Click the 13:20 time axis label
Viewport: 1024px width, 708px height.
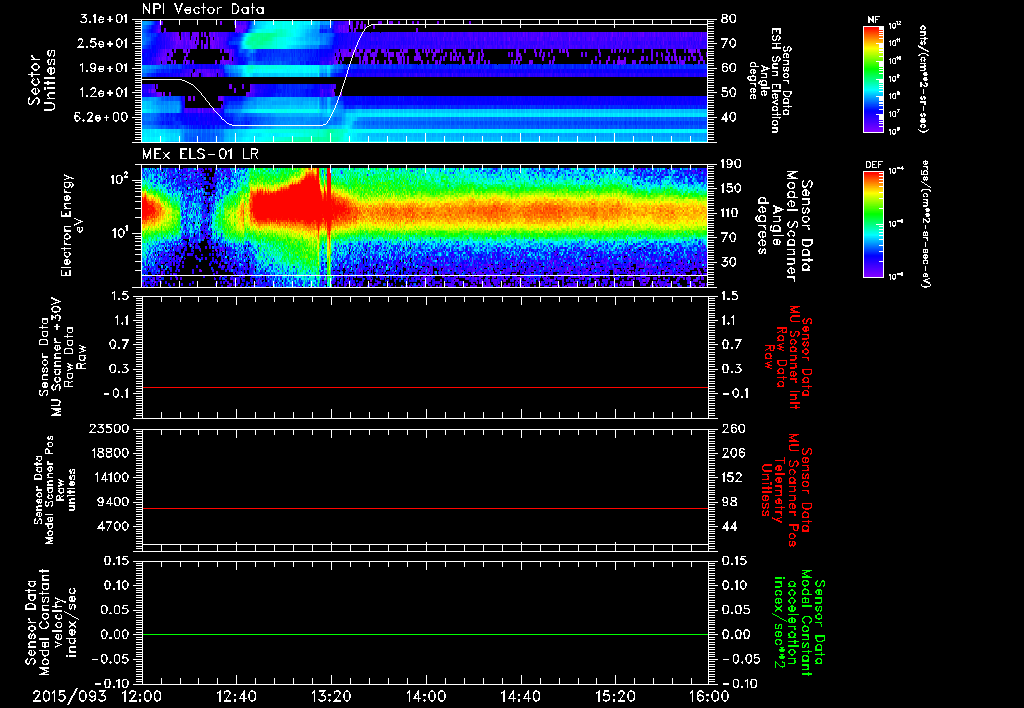pyautogui.click(x=331, y=697)
